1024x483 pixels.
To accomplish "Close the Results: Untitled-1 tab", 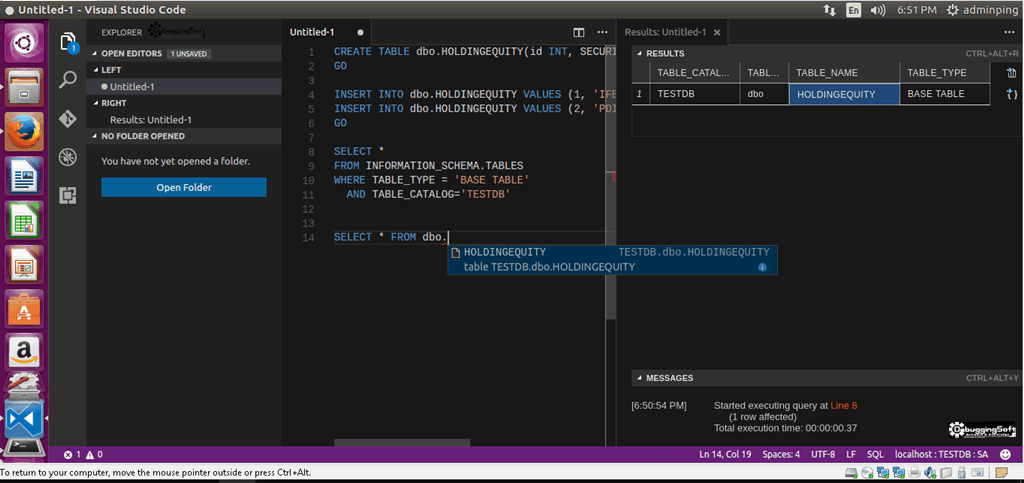I will [716, 33].
